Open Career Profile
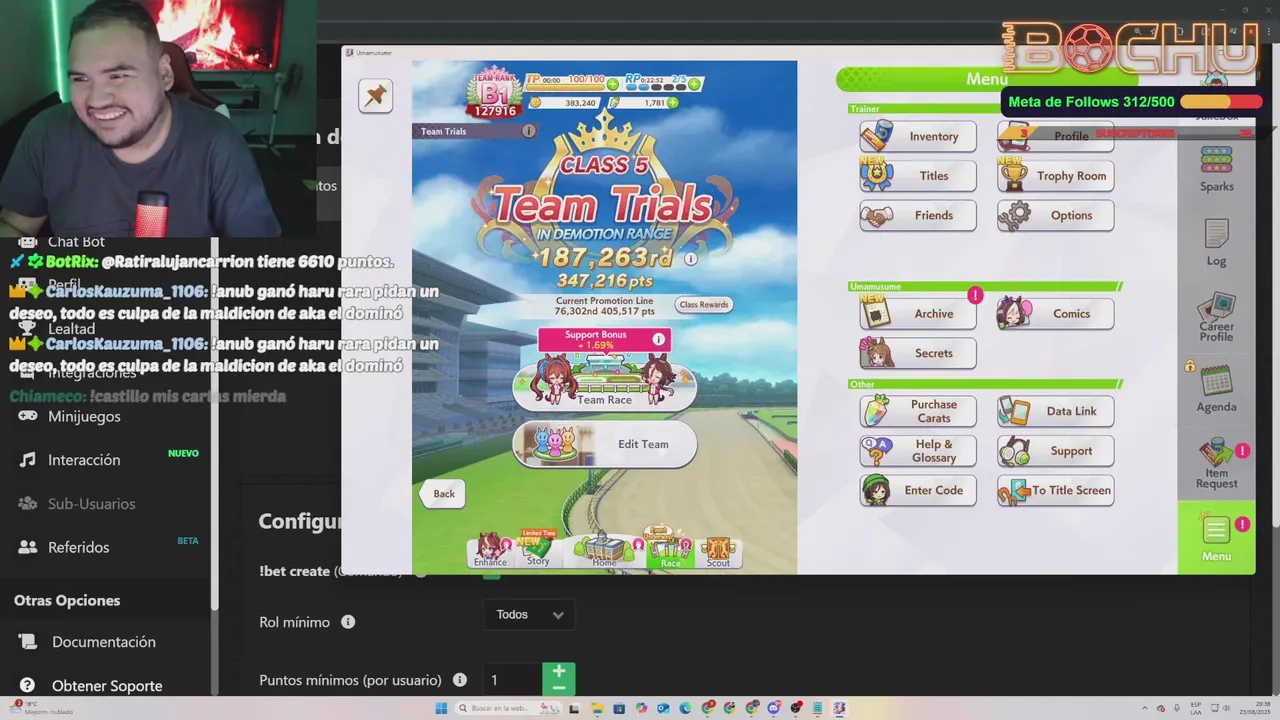Screen dimensions: 1280x720 pos(1216,317)
